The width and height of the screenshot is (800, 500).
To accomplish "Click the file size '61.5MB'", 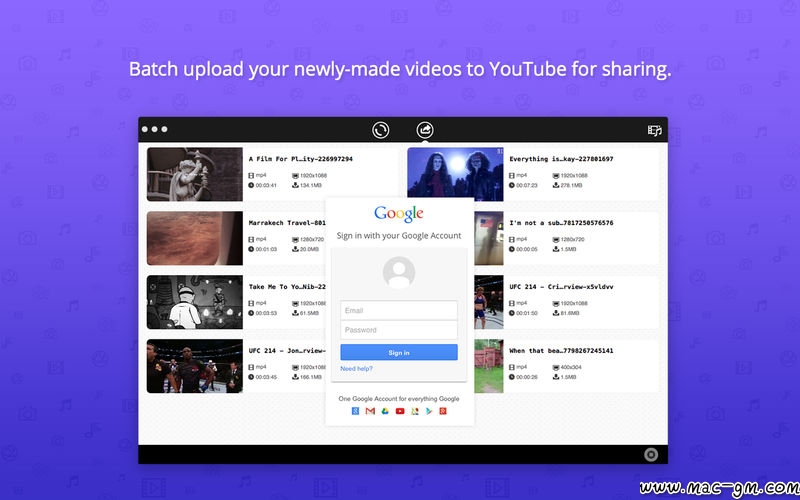I will click(309, 313).
